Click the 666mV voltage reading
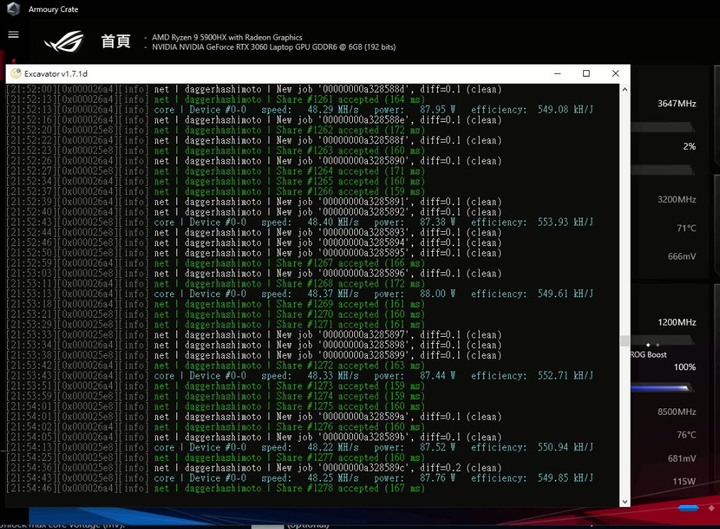The height and width of the screenshot is (529, 720). [681, 256]
